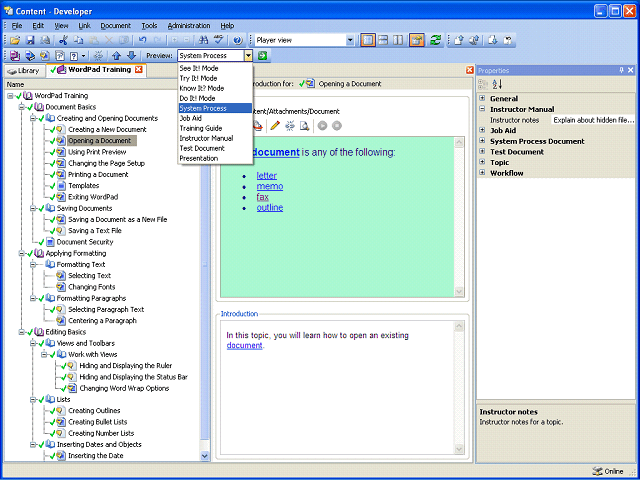Toggle the single pane layout button

click(368, 40)
